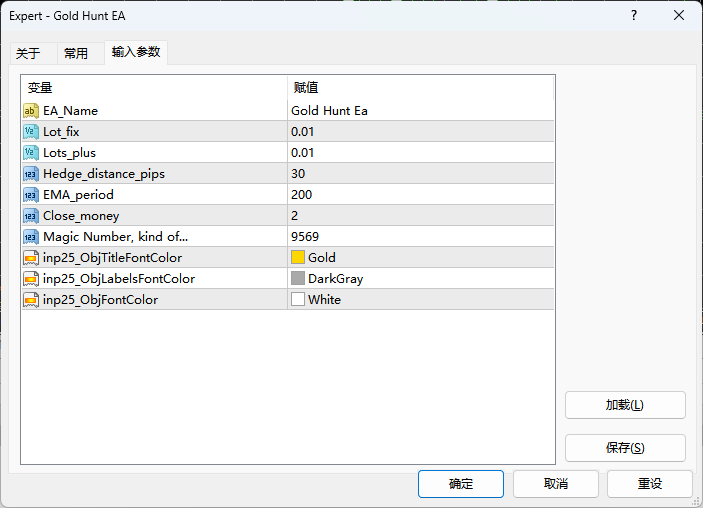Screen dimensions: 703x508
Task: Click the integer icon beside EMA_period
Action: 31,194
